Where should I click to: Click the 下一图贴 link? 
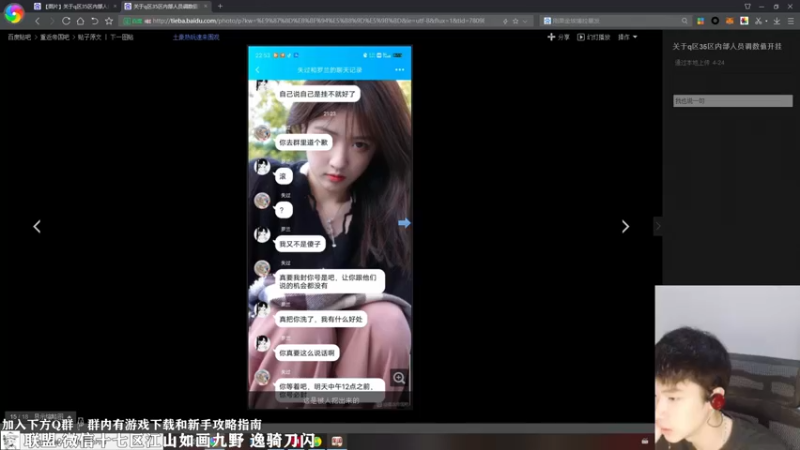point(121,37)
